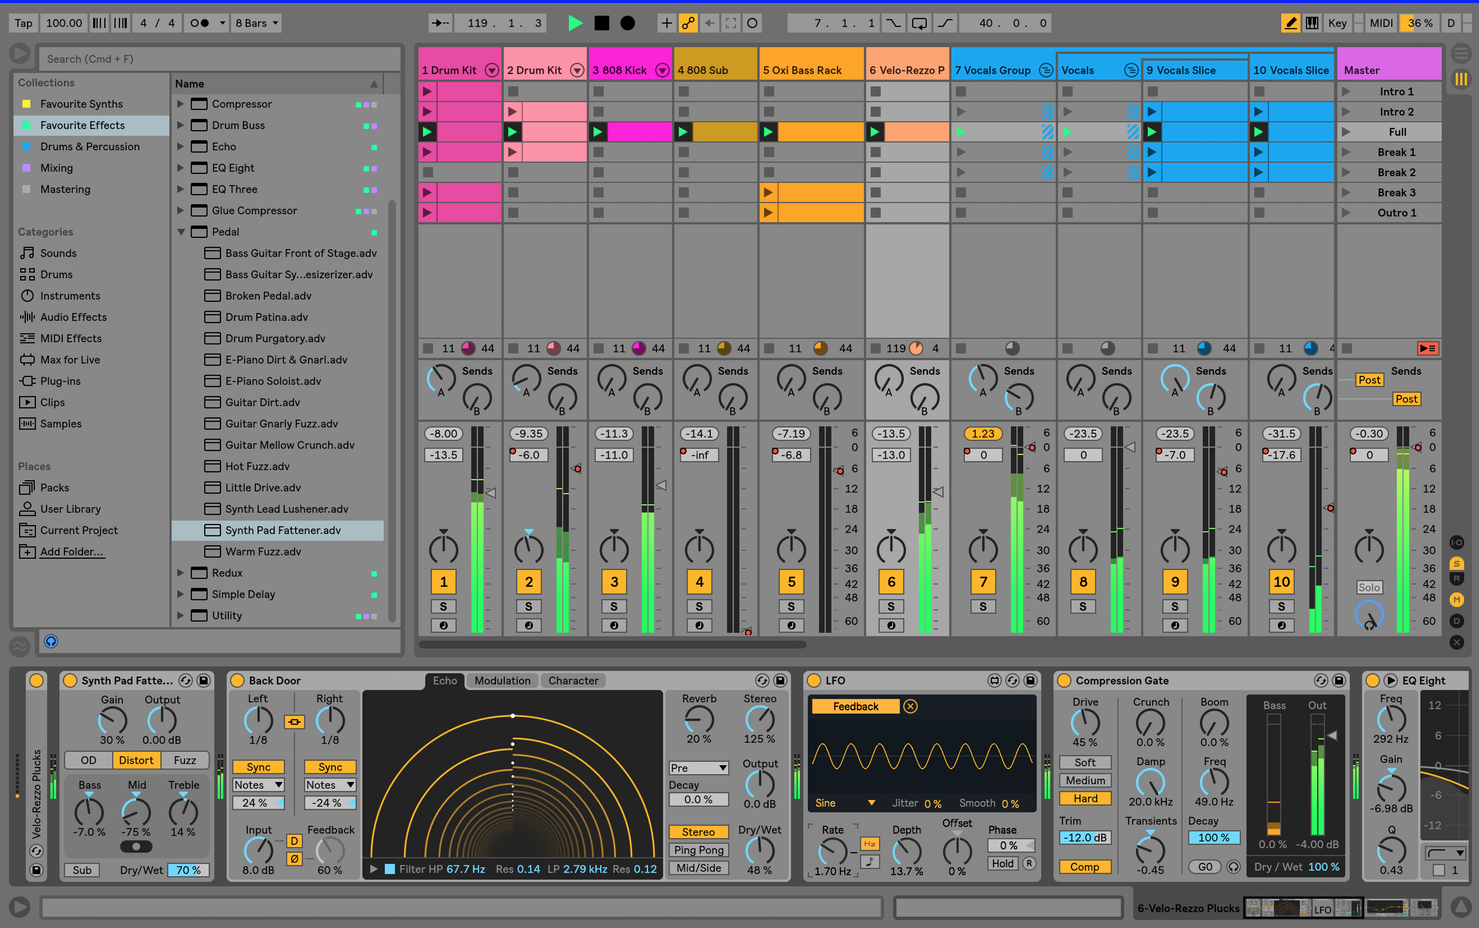Deactivate track 6 via its numbered activator
The height and width of the screenshot is (928, 1479).
(x=890, y=581)
